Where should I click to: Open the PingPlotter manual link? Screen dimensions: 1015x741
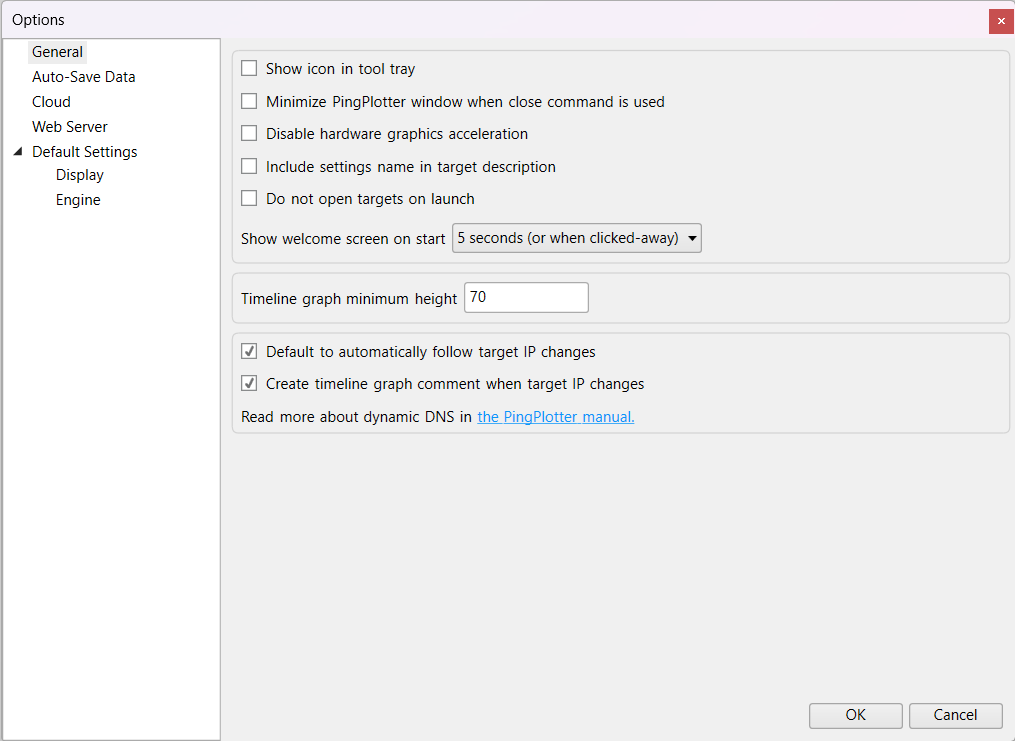tap(555, 417)
